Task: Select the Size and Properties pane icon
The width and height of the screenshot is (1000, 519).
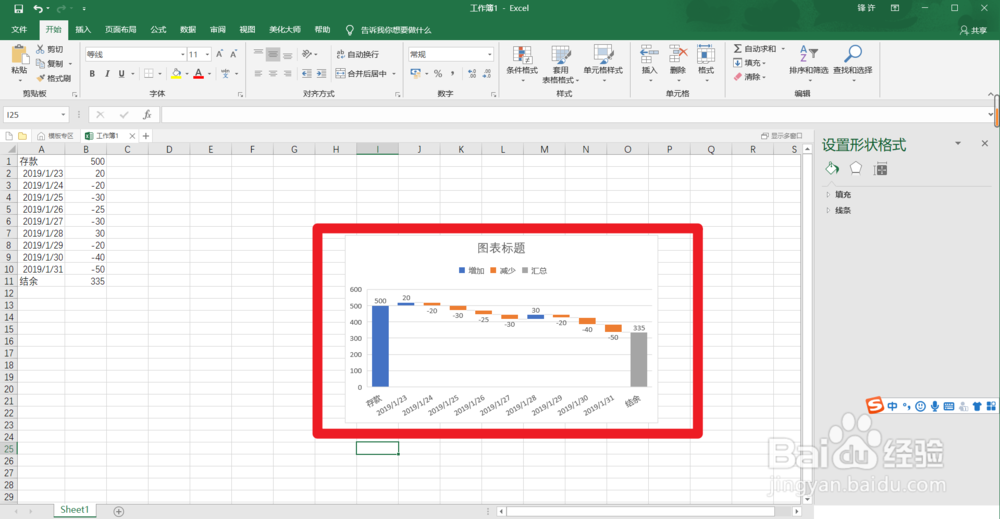Action: point(881,169)
